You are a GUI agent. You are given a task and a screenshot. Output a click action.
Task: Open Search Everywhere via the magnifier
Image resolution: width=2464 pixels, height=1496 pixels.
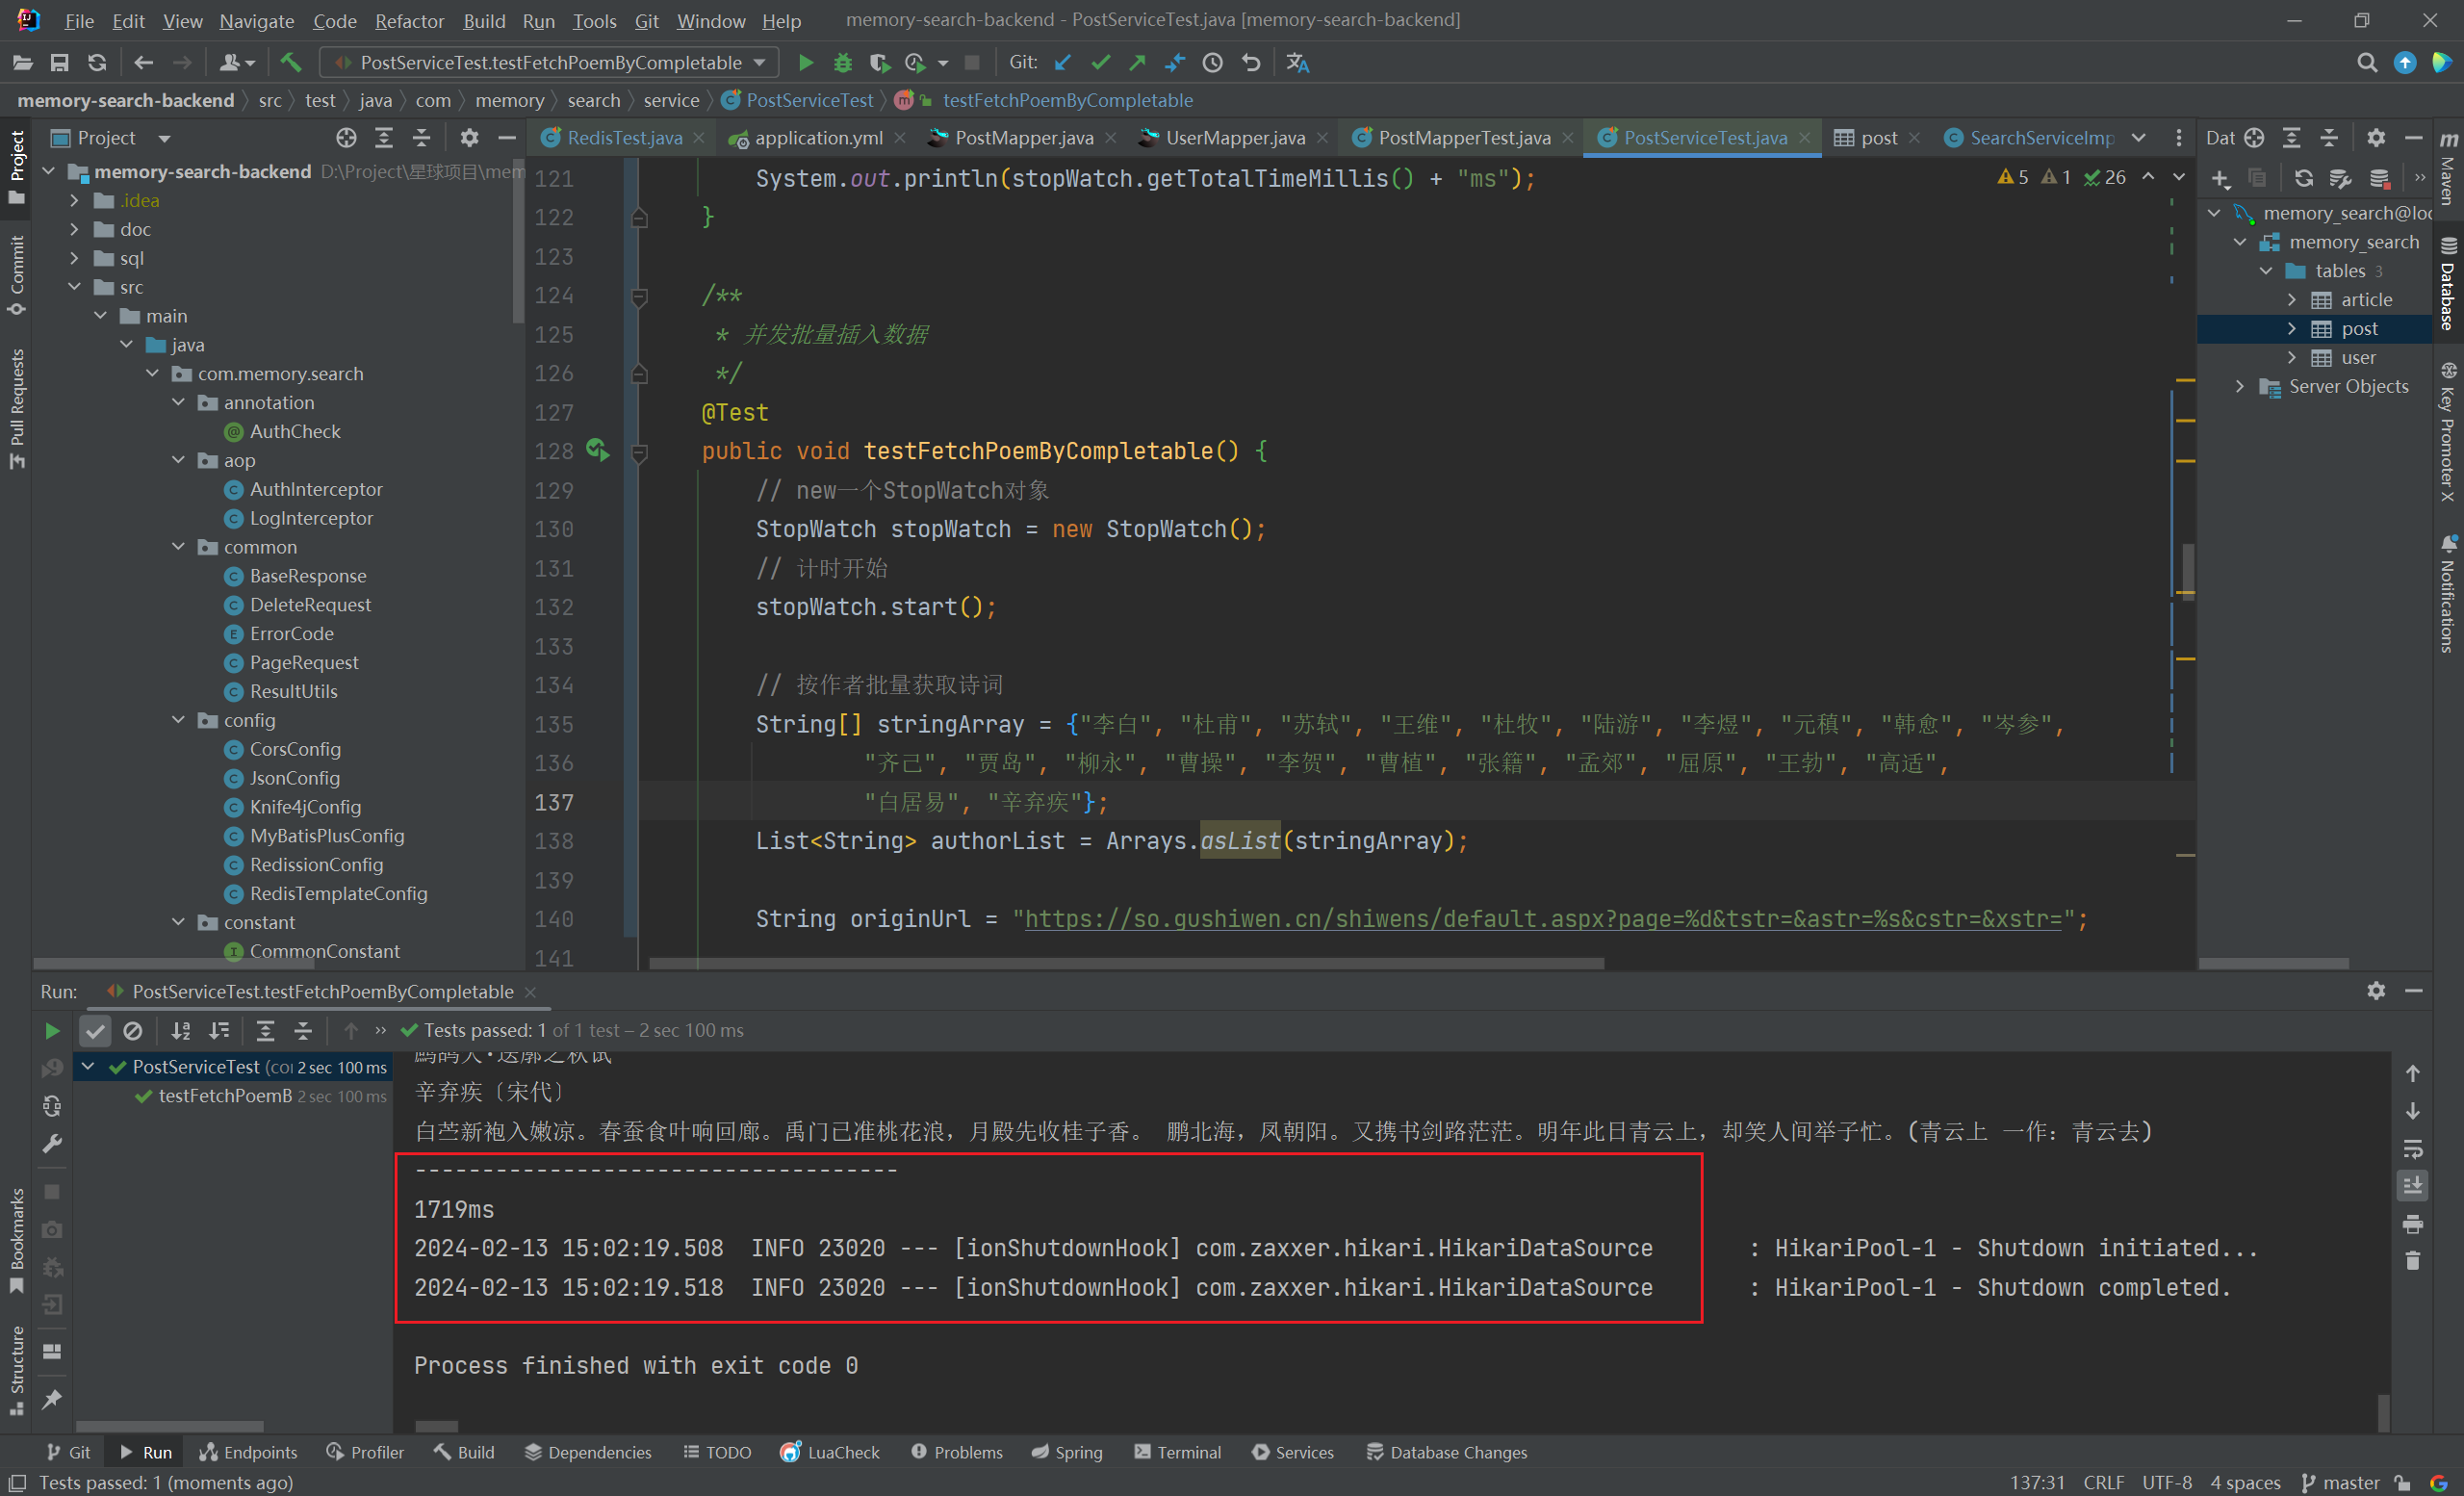(x=2367, y=63)
